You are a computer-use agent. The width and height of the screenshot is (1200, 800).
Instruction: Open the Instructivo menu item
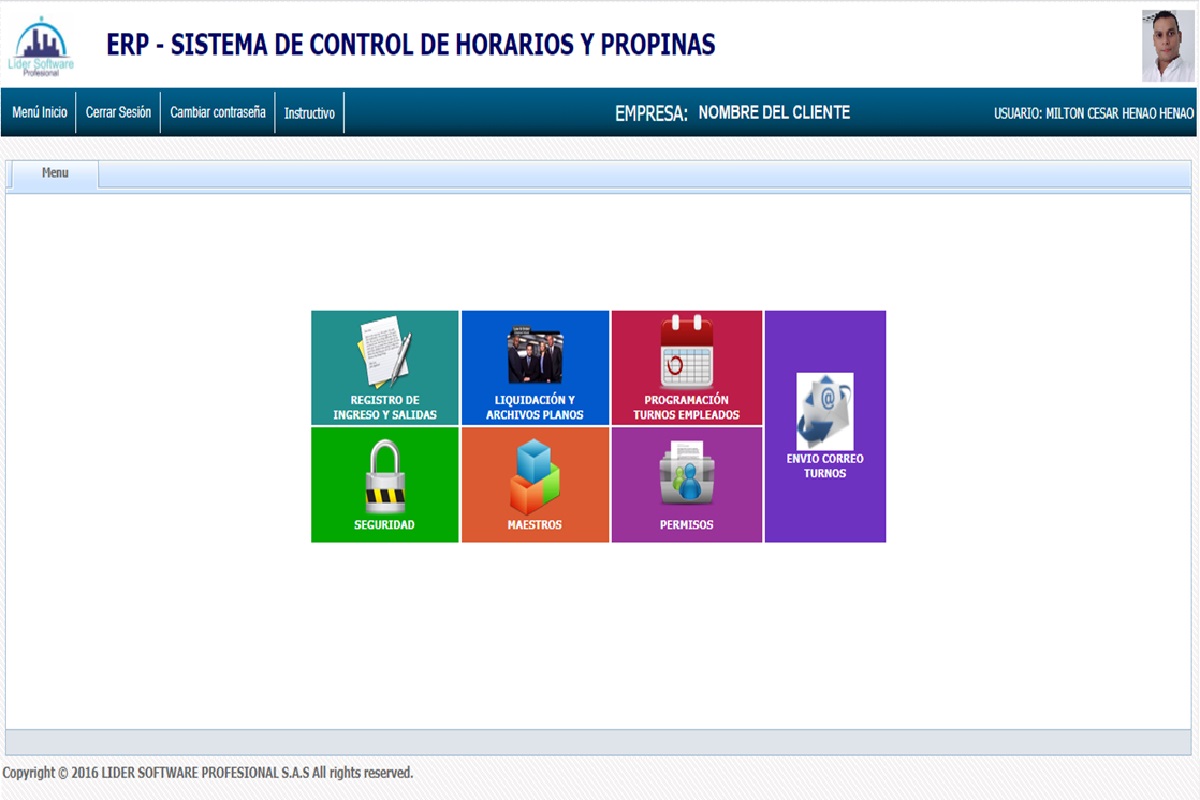click(x=309, y=113)
